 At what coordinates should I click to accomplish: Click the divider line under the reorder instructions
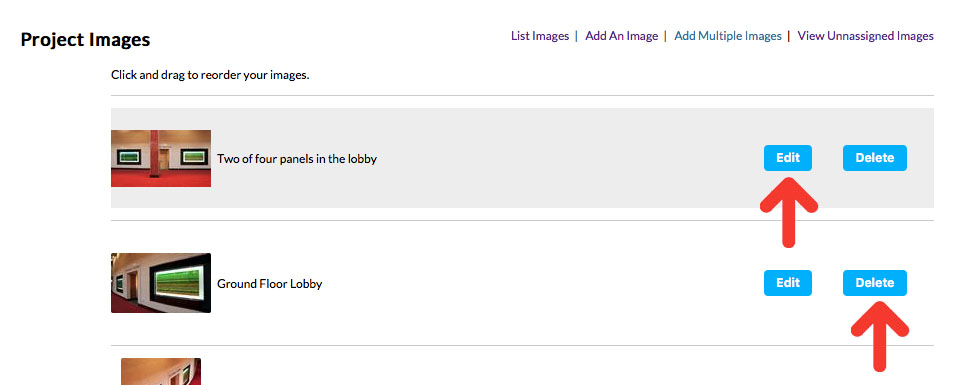[523, 95]
